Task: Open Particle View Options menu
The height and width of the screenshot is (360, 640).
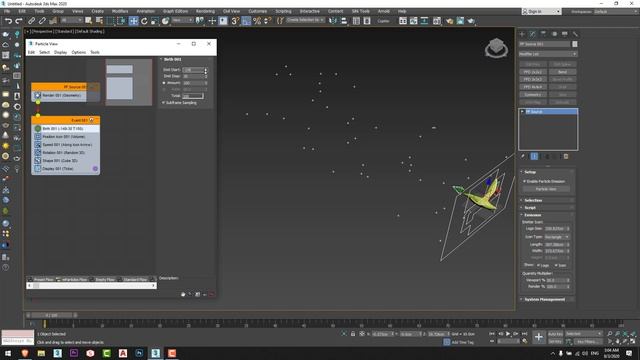Action: (x=79, y=52)
